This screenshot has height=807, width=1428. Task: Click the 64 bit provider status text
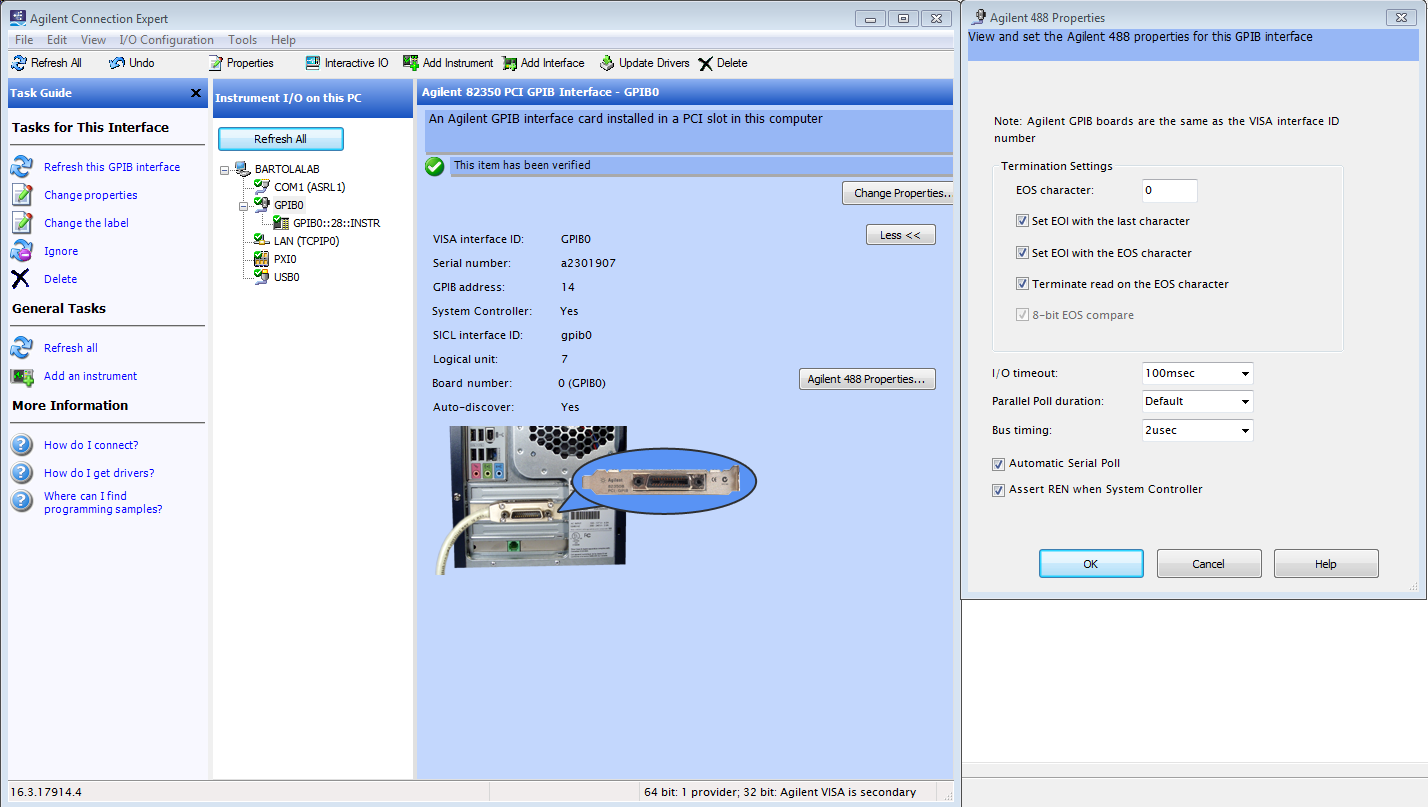pos(780,792)
